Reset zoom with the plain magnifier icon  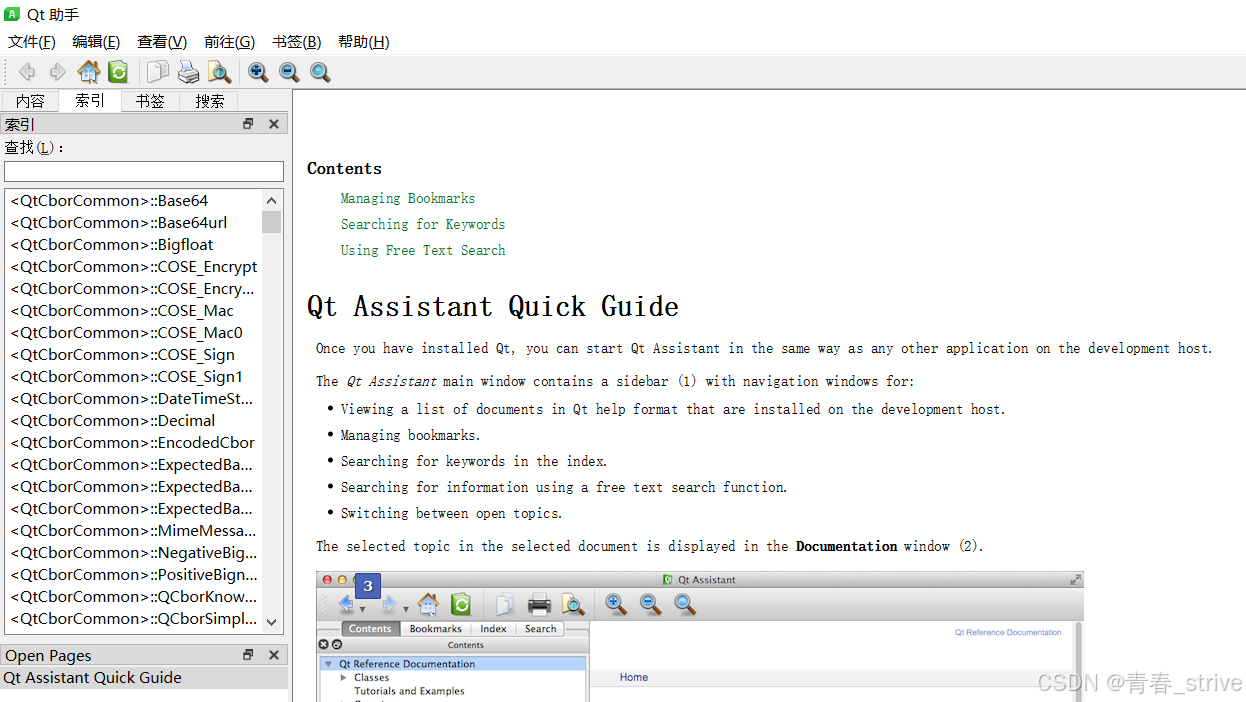pyautogui.click(x=320, y=72)
